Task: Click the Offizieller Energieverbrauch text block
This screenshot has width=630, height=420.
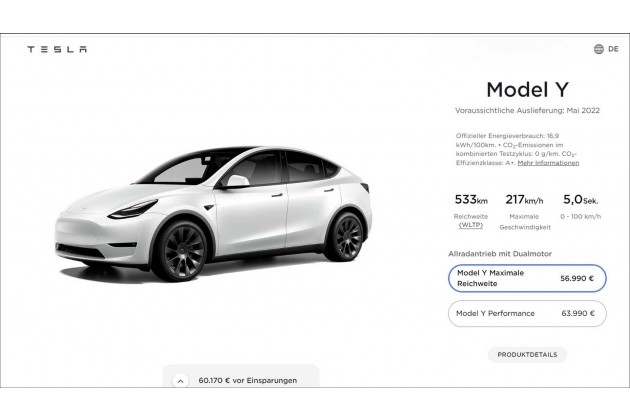Action: [x=520, y=146]
